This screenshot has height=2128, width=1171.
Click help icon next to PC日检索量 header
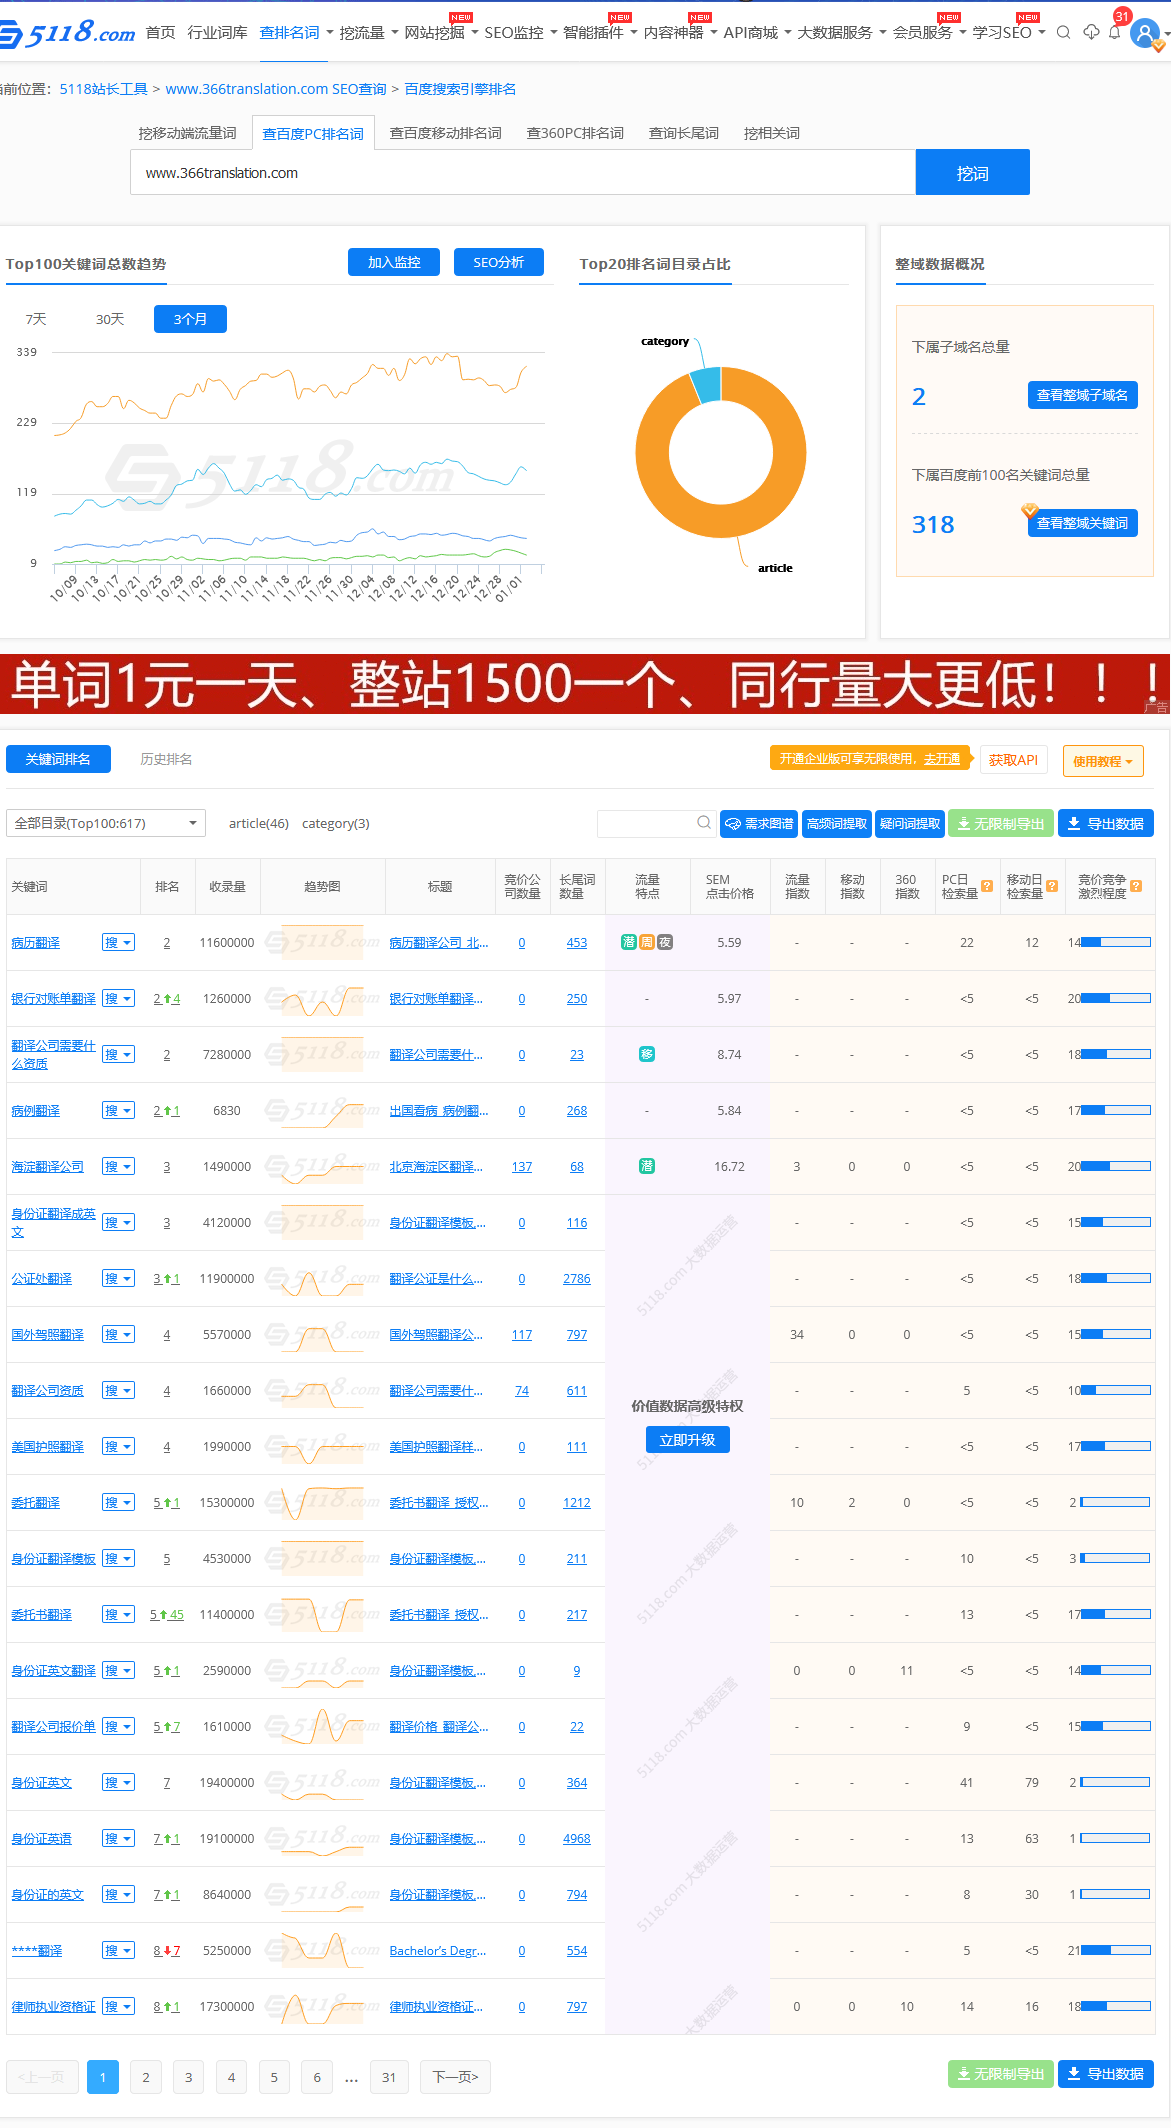click(x=987, y=886)
